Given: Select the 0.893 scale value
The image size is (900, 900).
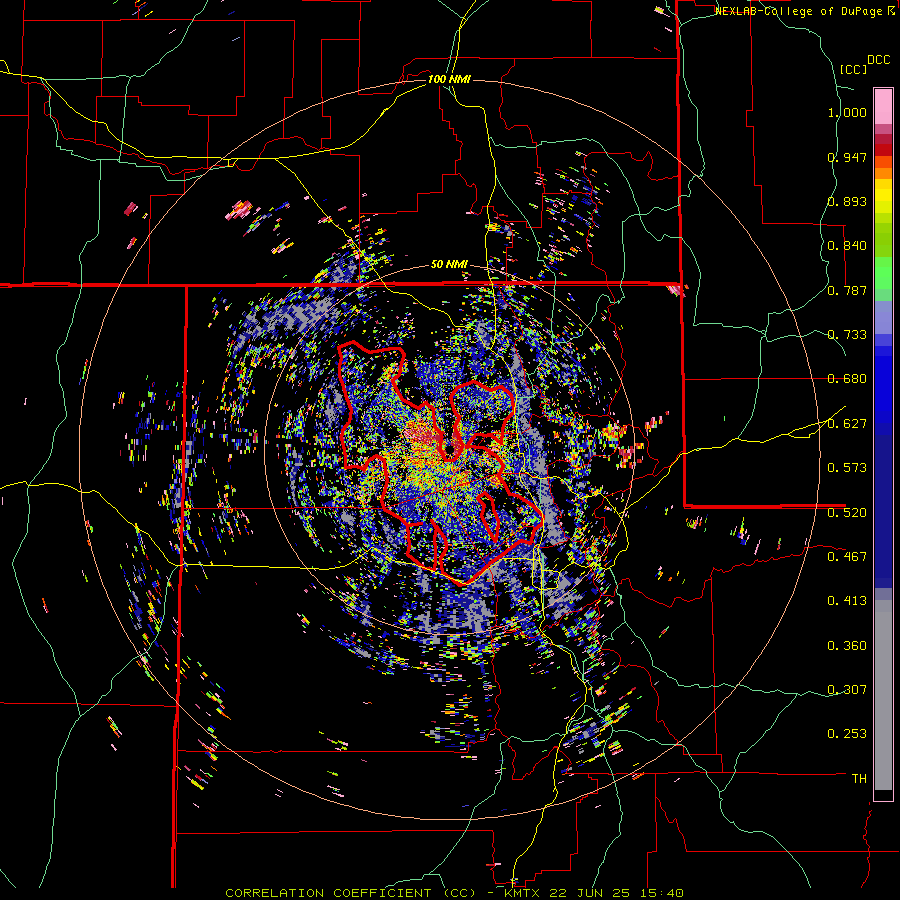Looking at the screenshot, I should [847, 201].
